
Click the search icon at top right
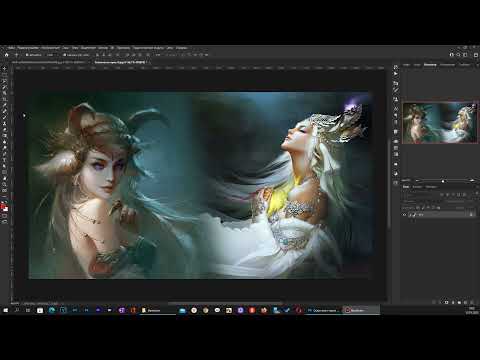[x=459, y=55]
